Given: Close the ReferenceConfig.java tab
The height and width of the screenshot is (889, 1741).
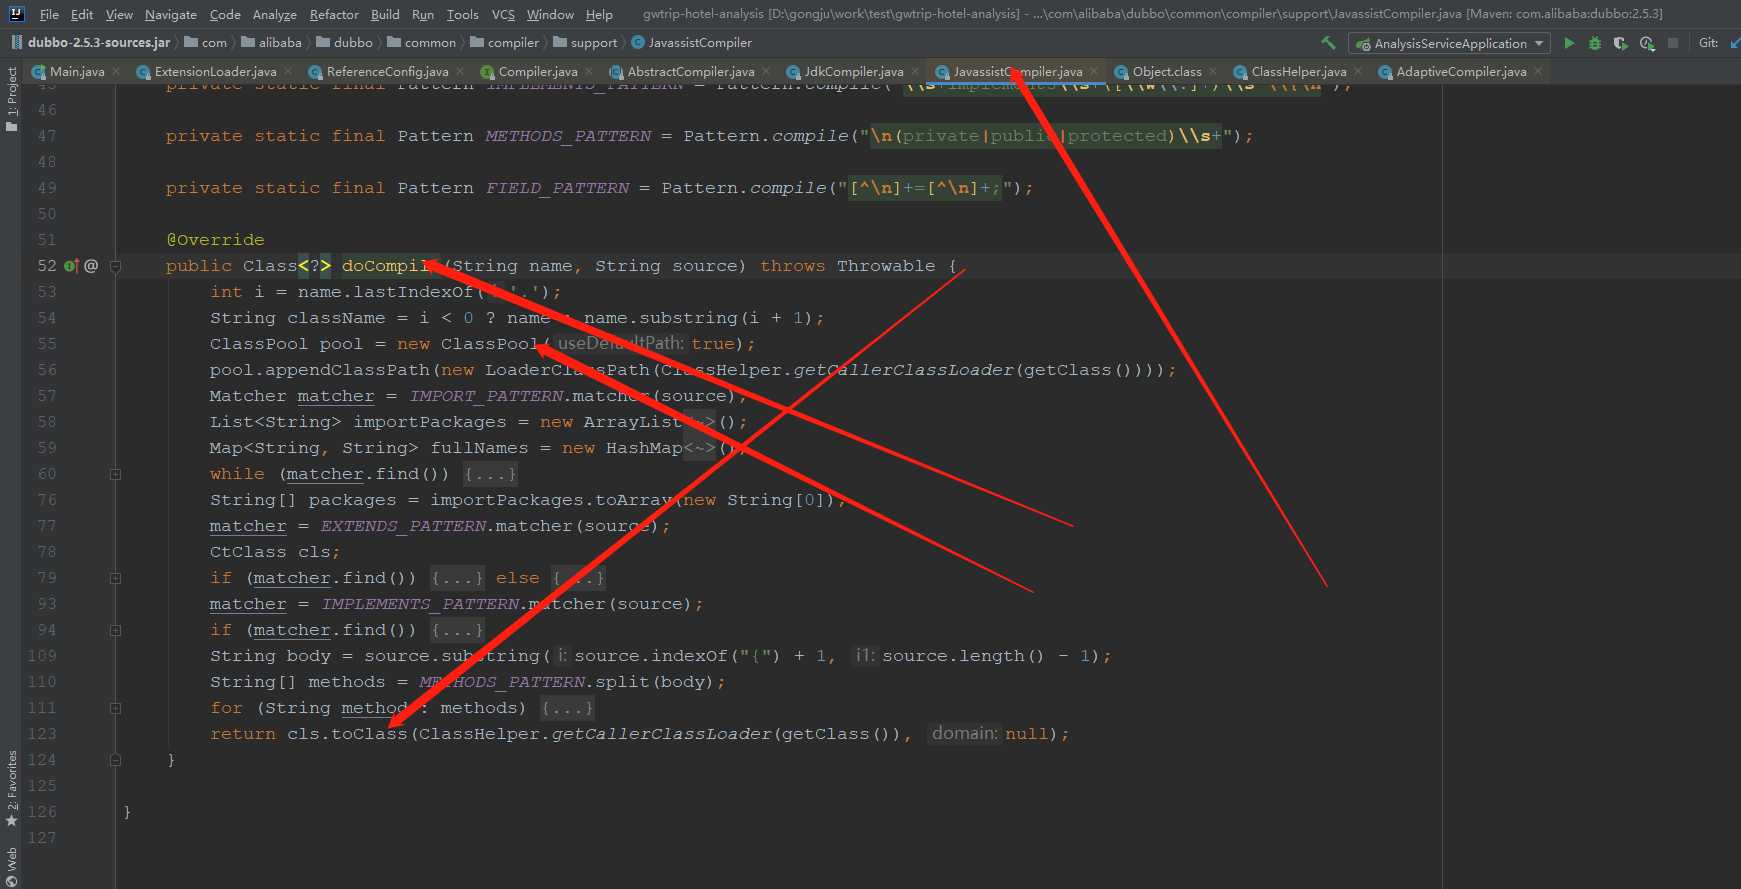Looking at the screenshot, I should tap(460, 71).
